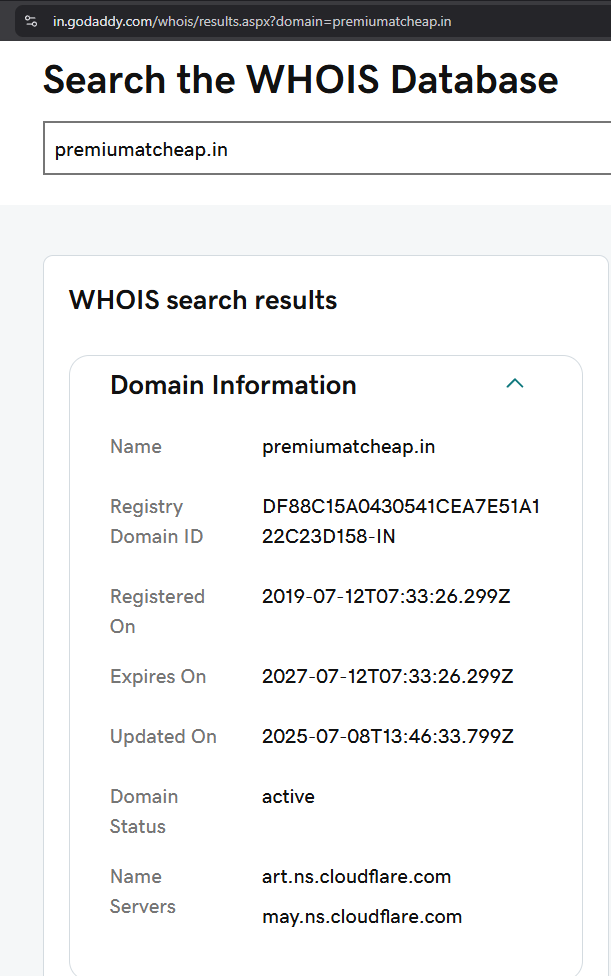The width and height of the screenshot is (611, 976).
Task: Focus the WHOIS domain search field
Action: tap(320, 148)
